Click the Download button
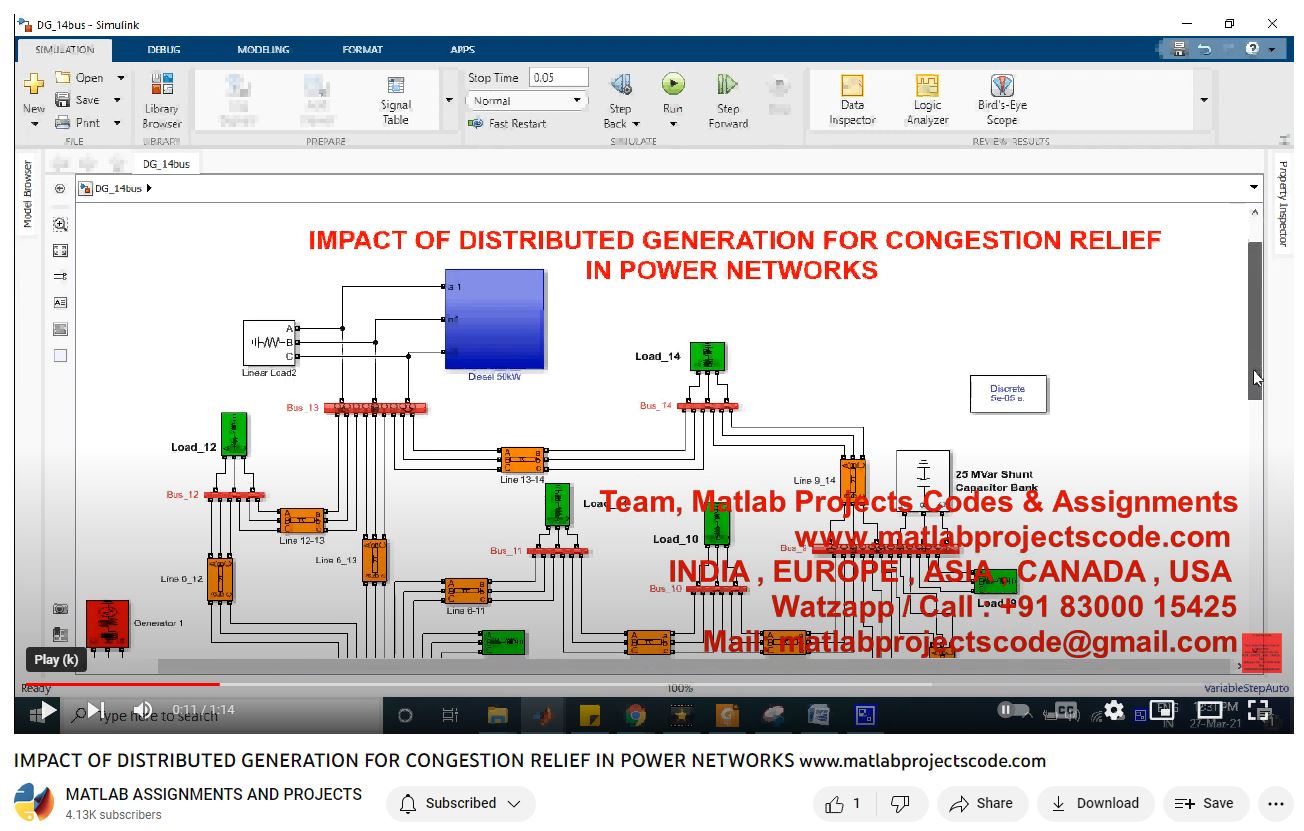 click(x=1095, y=803)
